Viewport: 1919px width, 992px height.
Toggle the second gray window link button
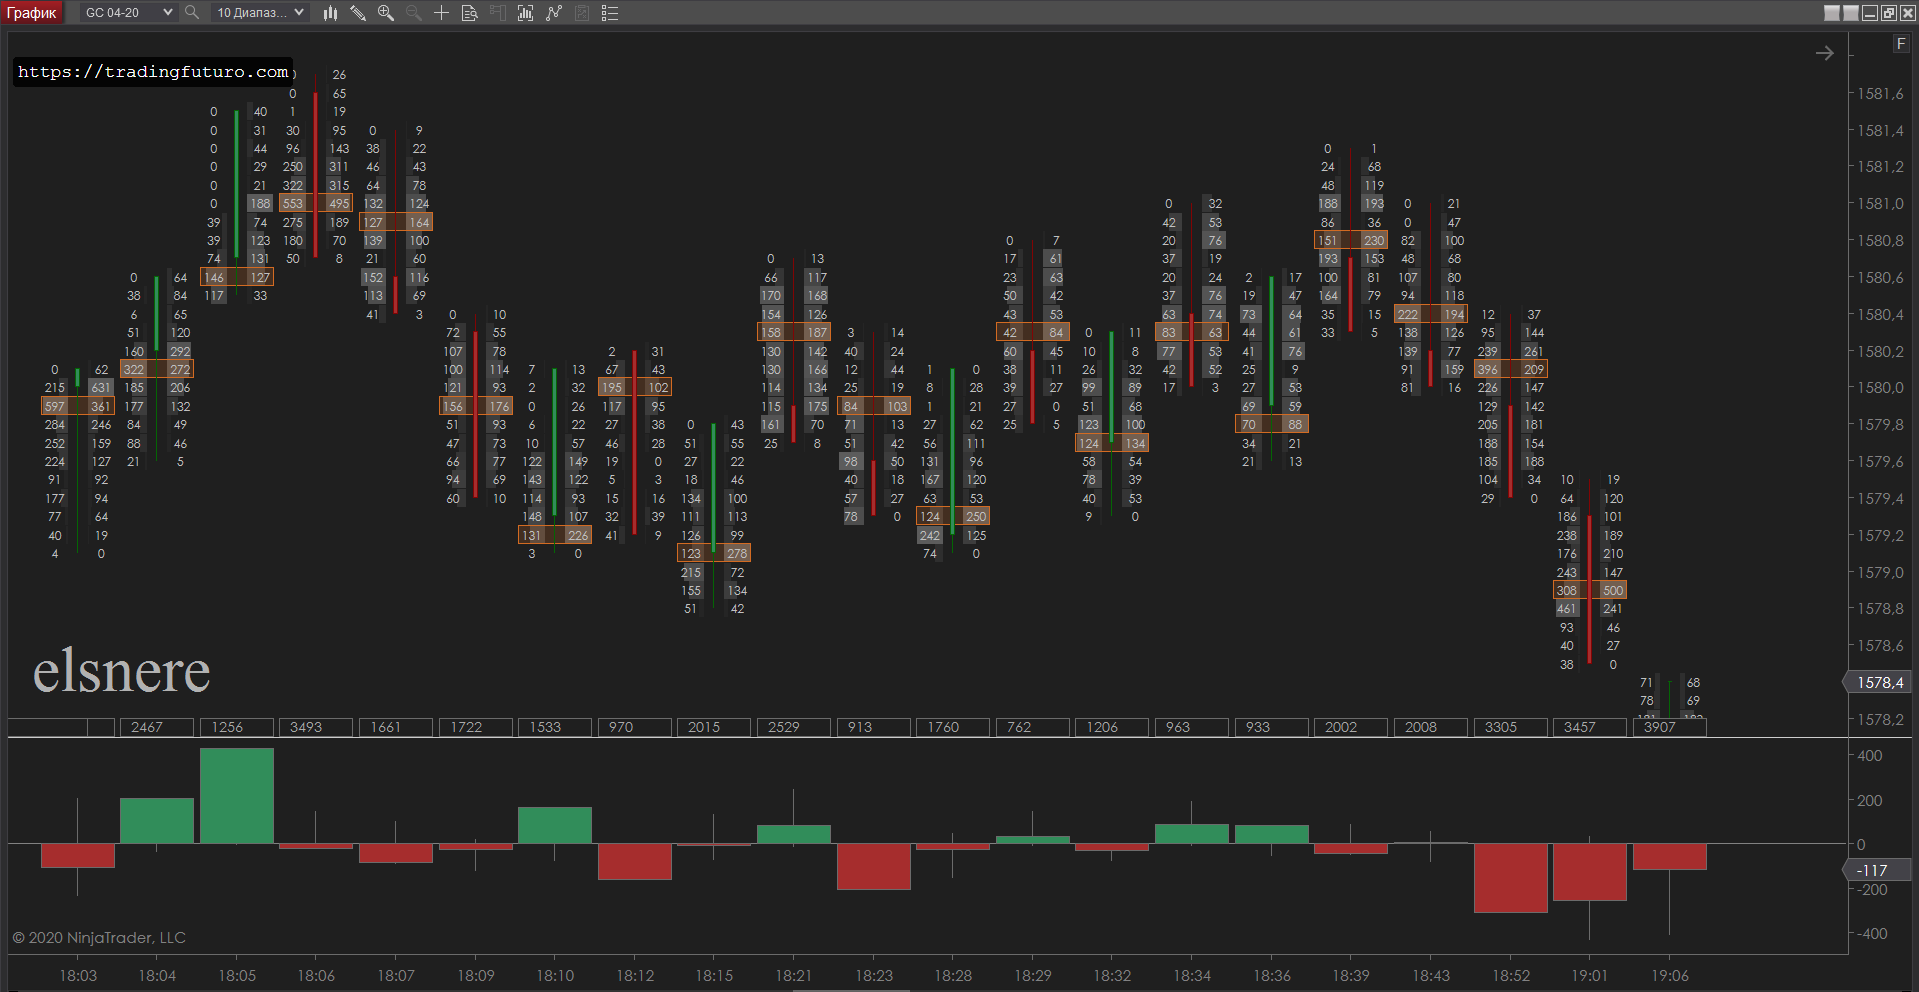pyautogui.click(x=1851, y=13)
